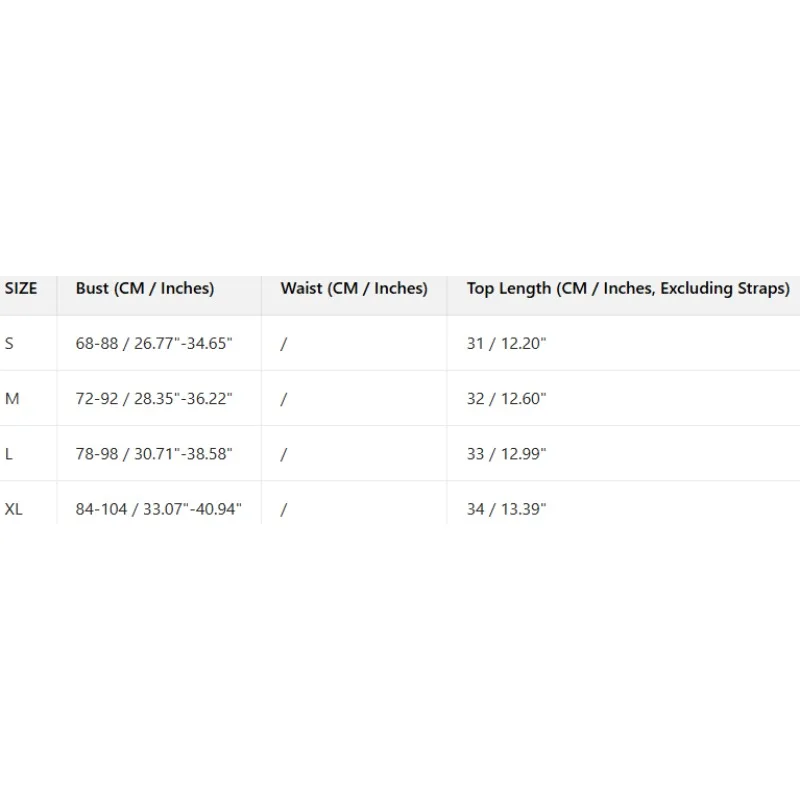Click top length value 31 / 12.20"
The image size is (800, 800).
click(507, 343)
